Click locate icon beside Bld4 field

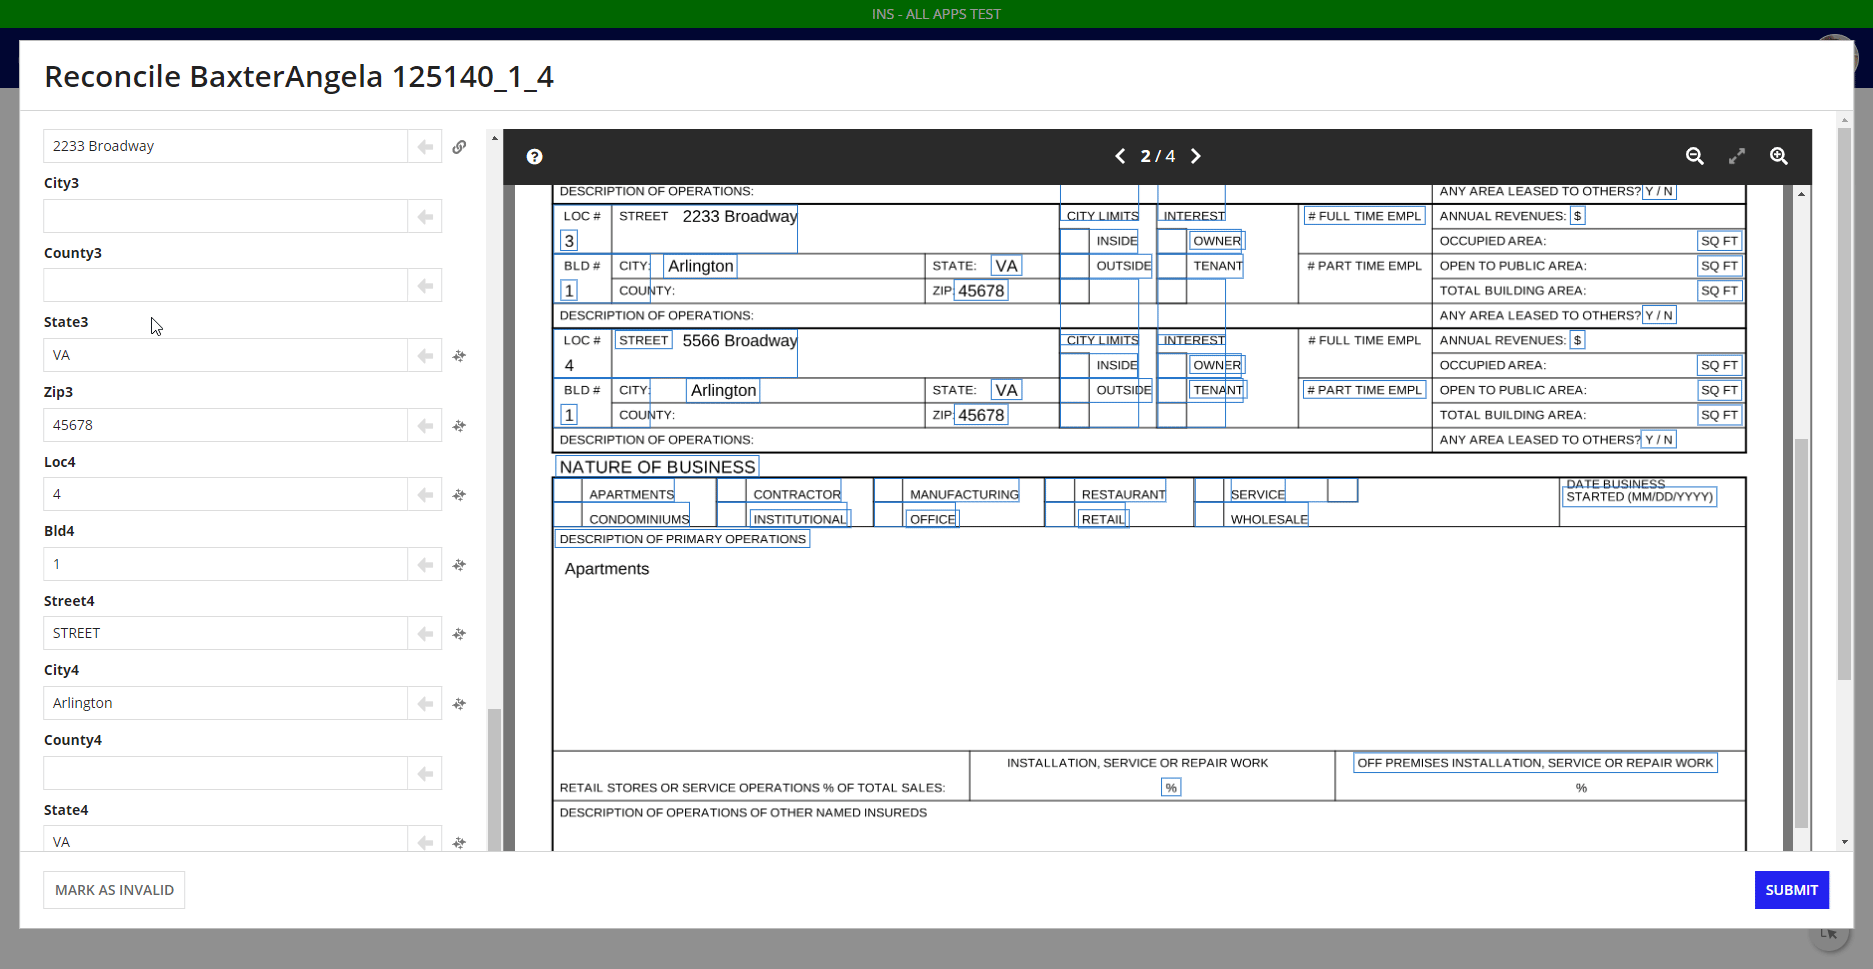[459, 565]
